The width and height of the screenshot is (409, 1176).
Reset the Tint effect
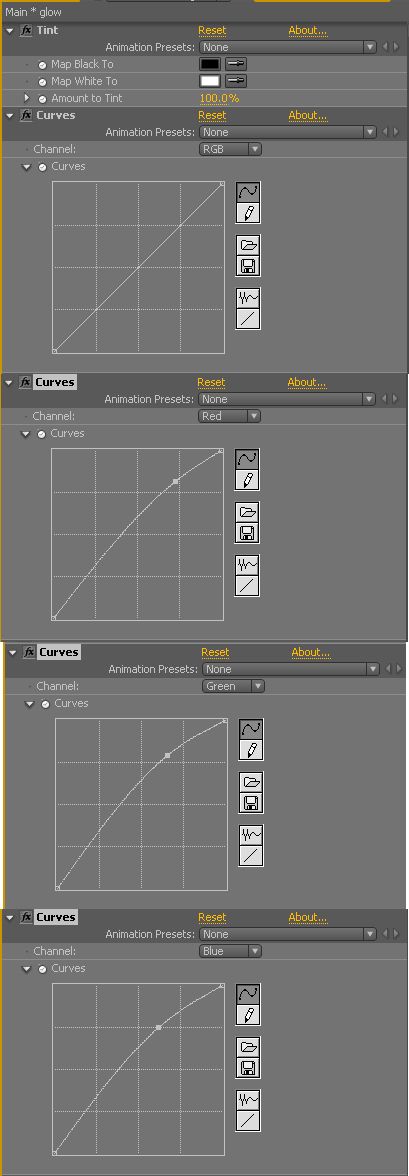pos(212,31)
